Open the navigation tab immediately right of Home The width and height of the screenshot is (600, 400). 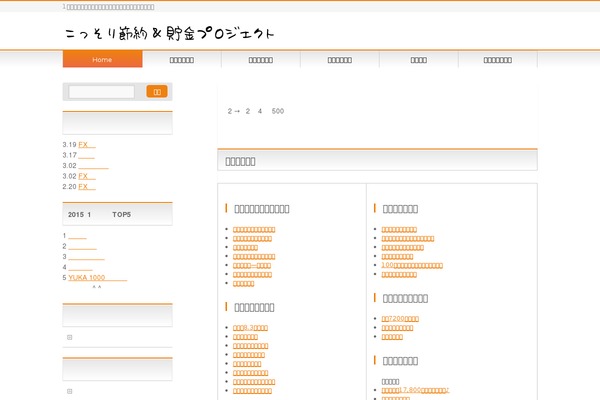tap(182, 60)
